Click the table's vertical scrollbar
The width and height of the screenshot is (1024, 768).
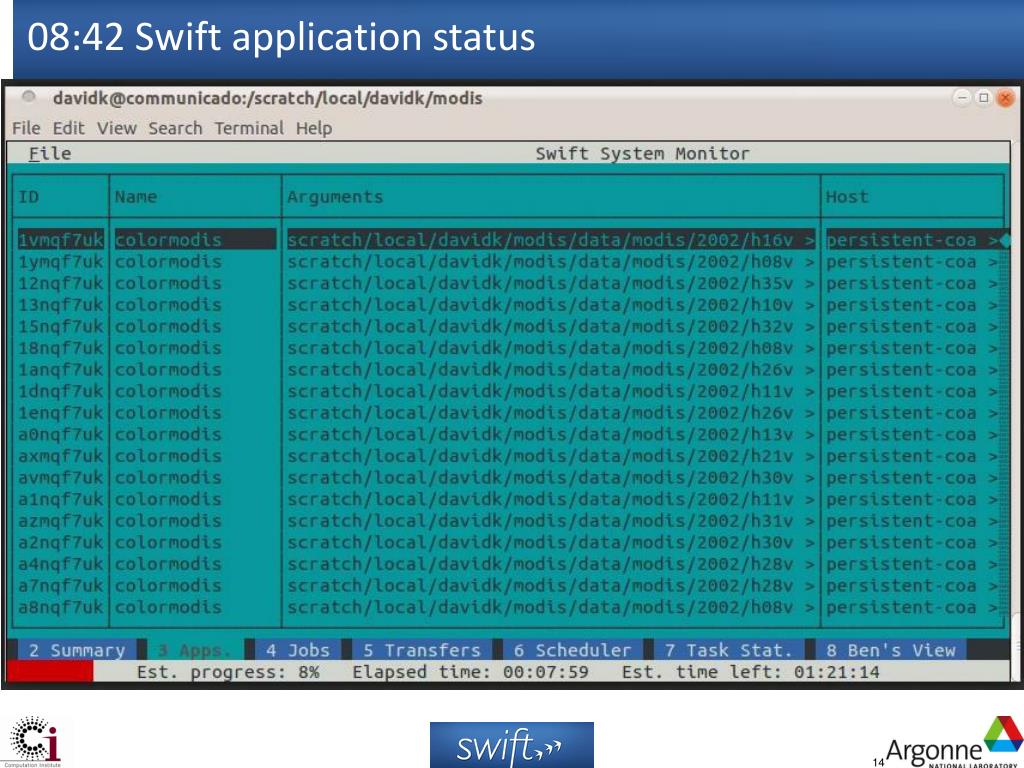click(x=1004, y=423)
